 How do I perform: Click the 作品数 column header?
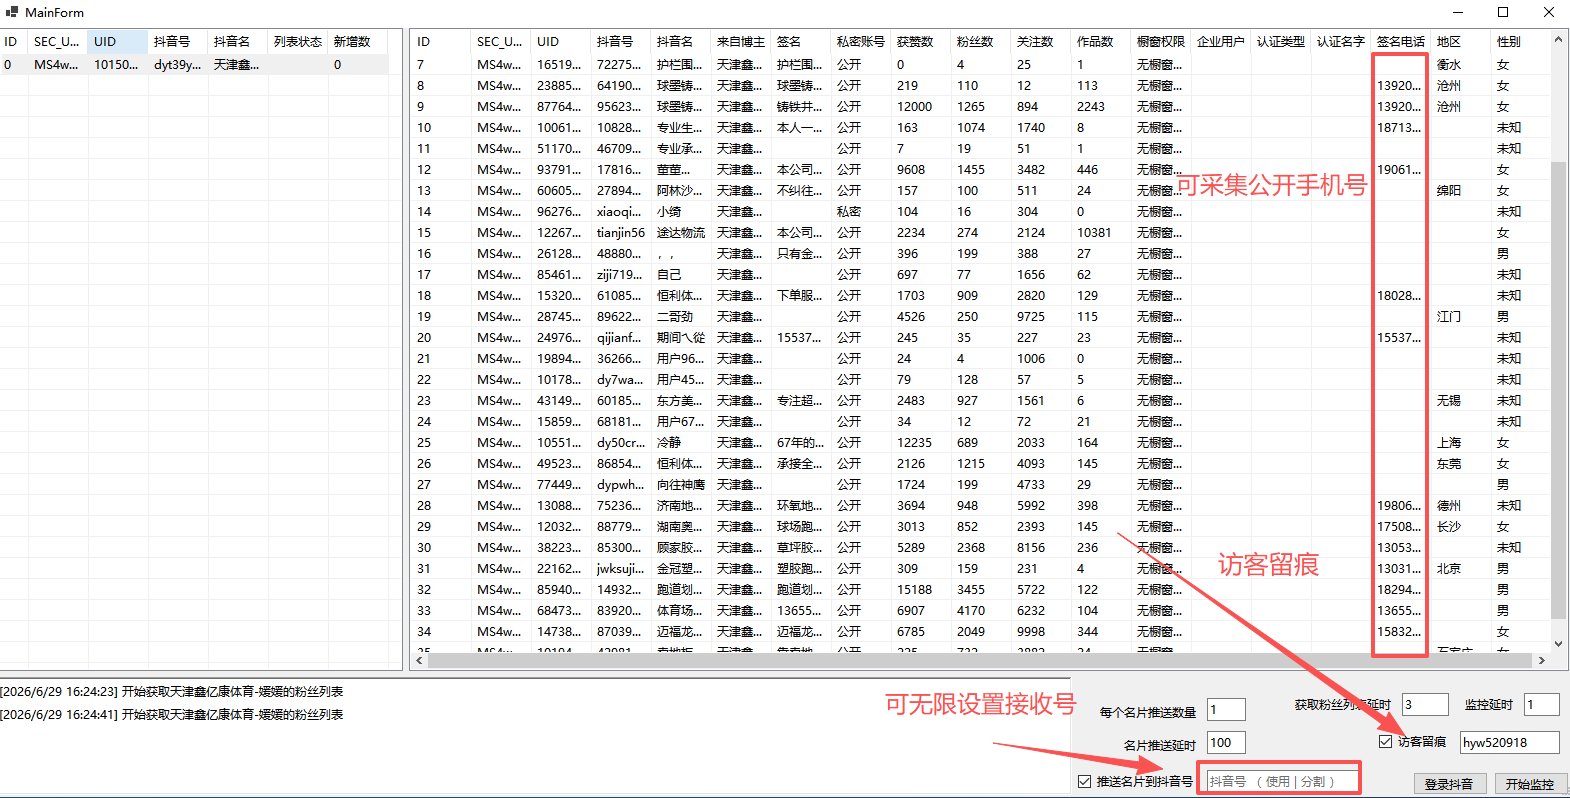tap(1100, 41)
